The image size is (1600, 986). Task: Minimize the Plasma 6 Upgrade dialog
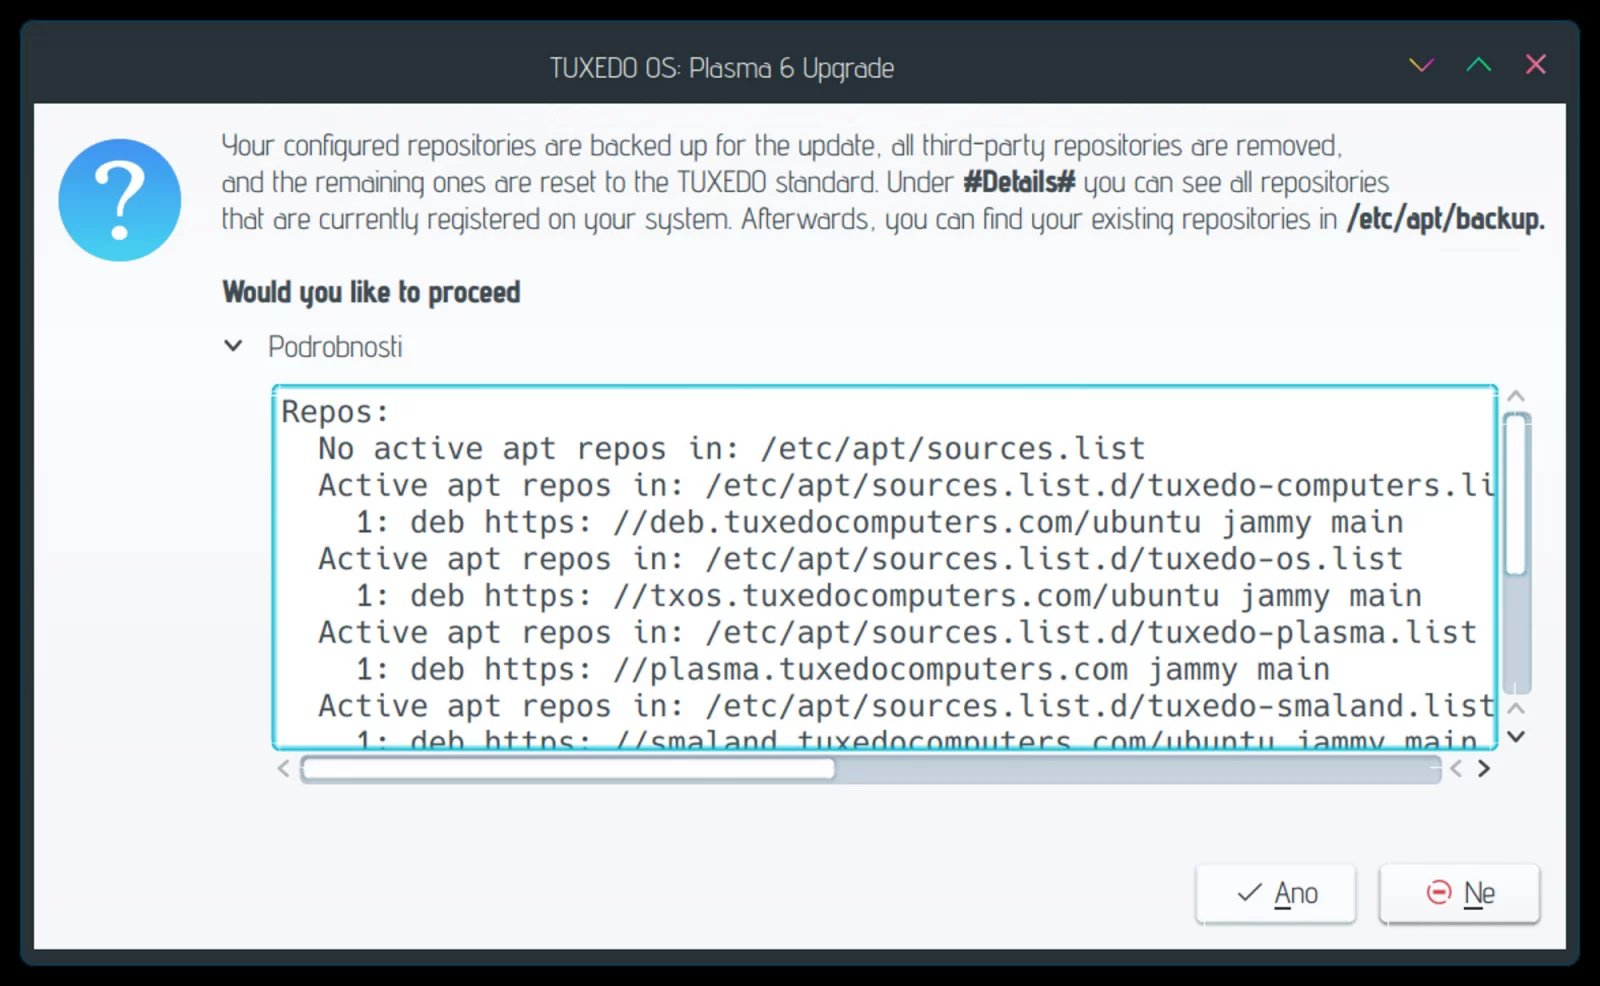click(1421, 66)
